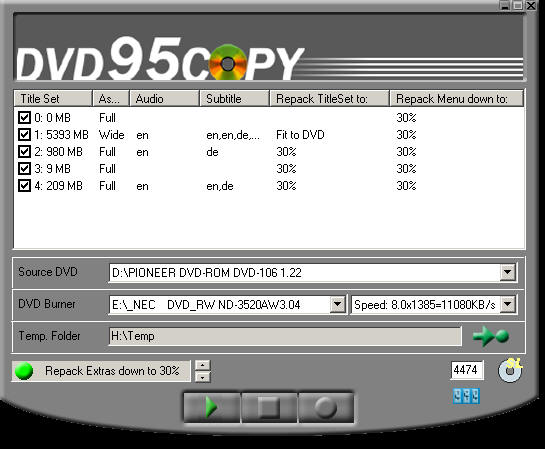Image resolution: width=545 pixels, height=449 pixels.
Task: Toggle checkbox for title set 1: 5393 MB
Action: 24,134
